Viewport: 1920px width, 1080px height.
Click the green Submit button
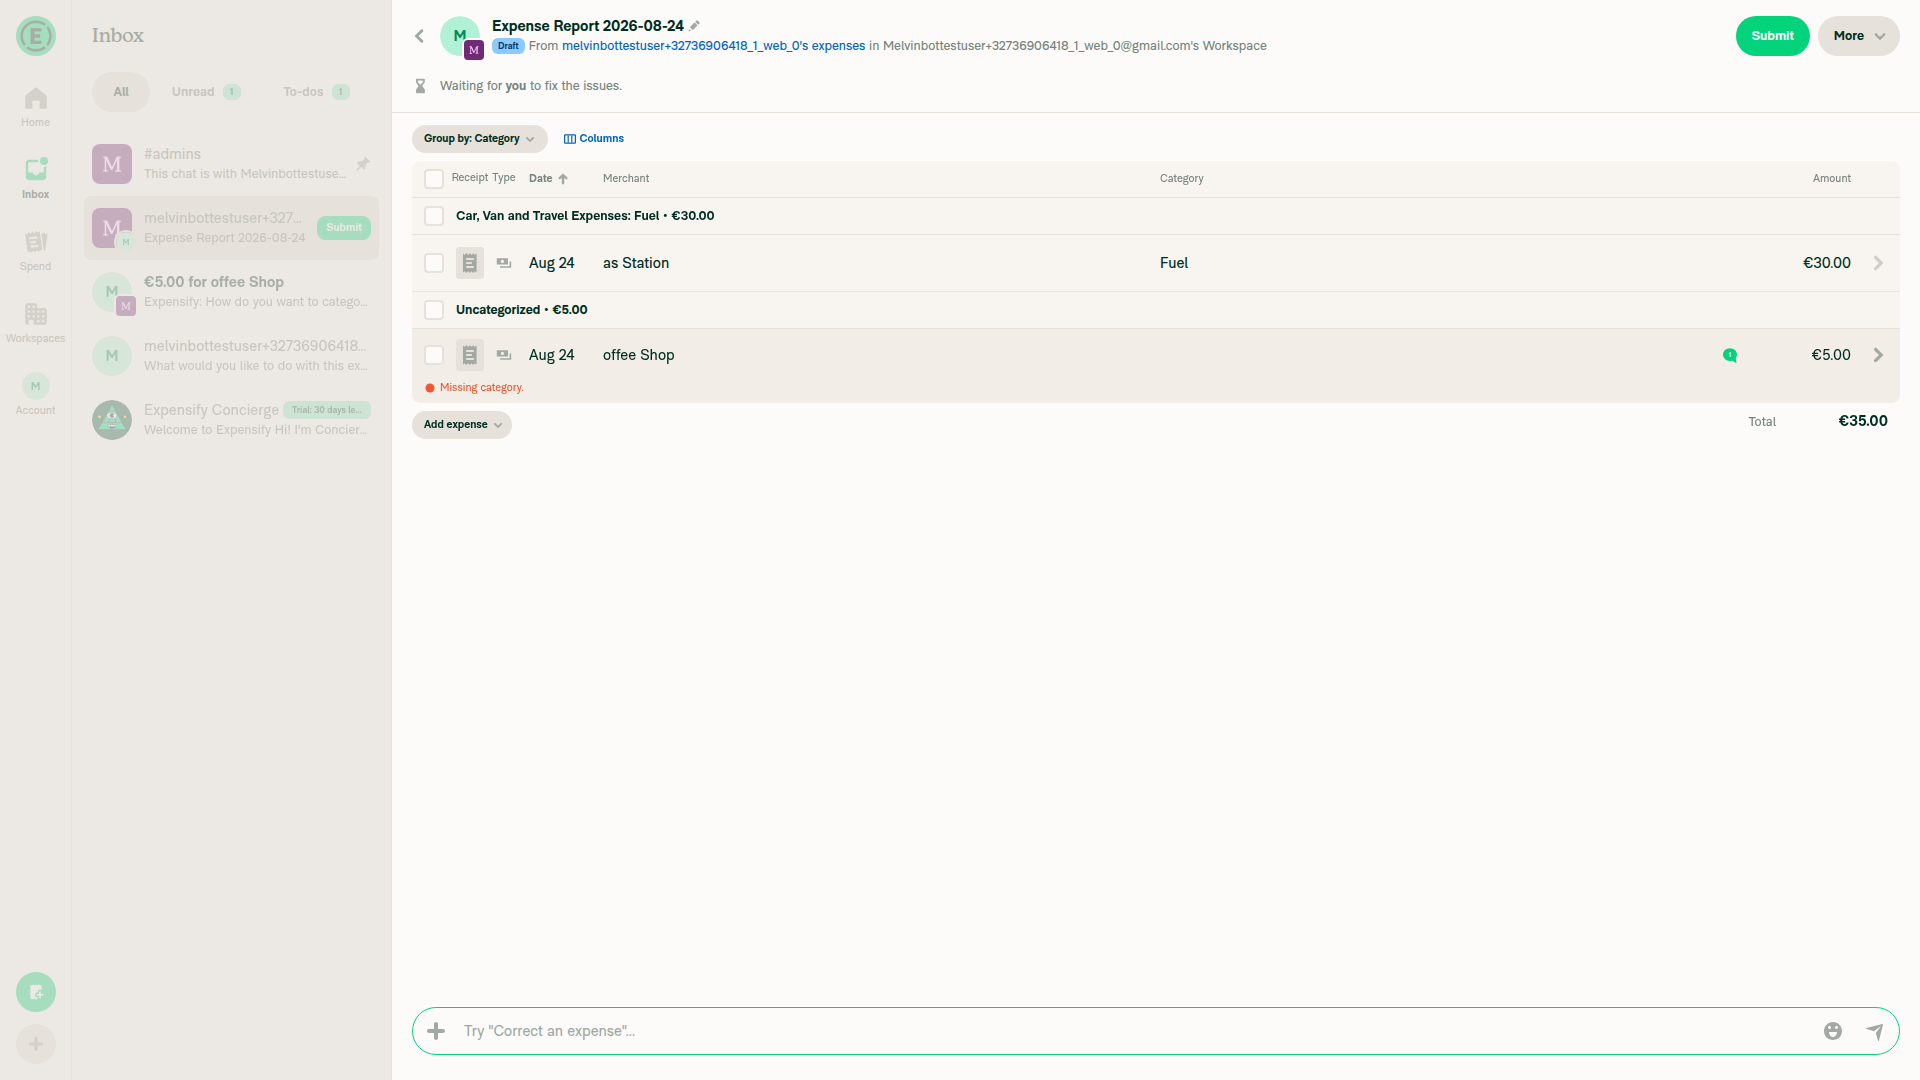(x=1772, y=36)
